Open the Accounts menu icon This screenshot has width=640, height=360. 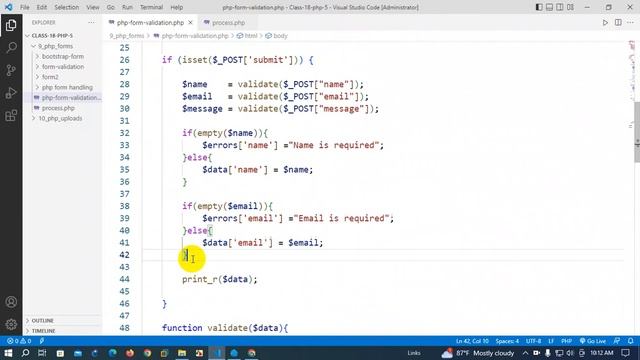(x=11, y=302)
